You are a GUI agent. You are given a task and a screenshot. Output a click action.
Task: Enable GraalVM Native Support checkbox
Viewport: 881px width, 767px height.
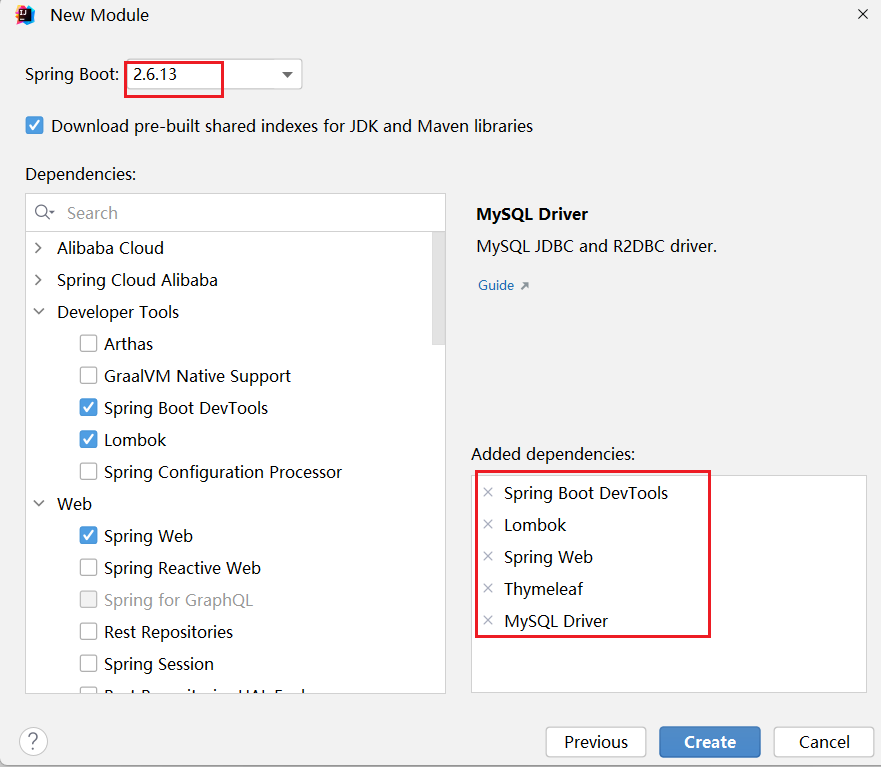[x=88, y=375]
